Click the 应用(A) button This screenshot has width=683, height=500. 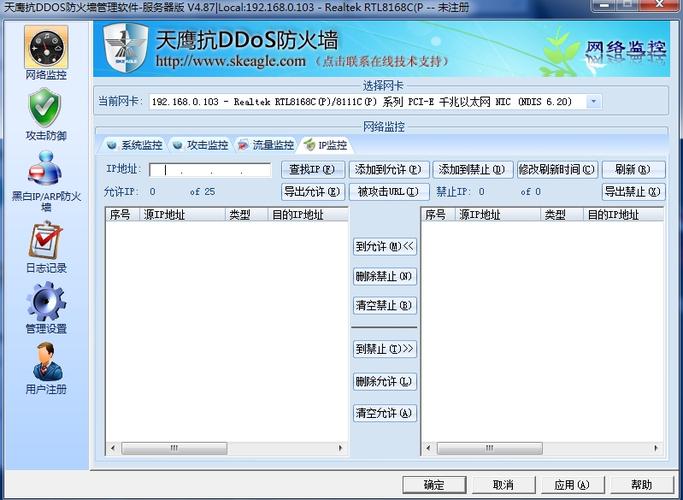point(572,485)
